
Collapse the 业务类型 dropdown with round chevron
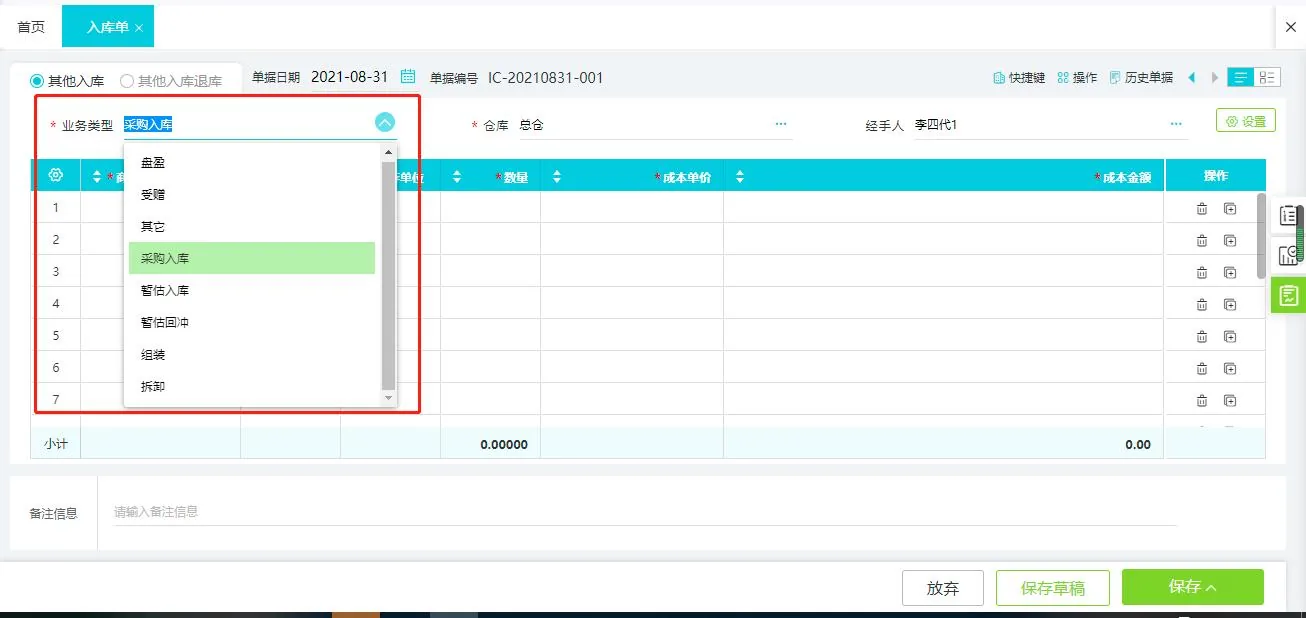[x=385, y=123]
